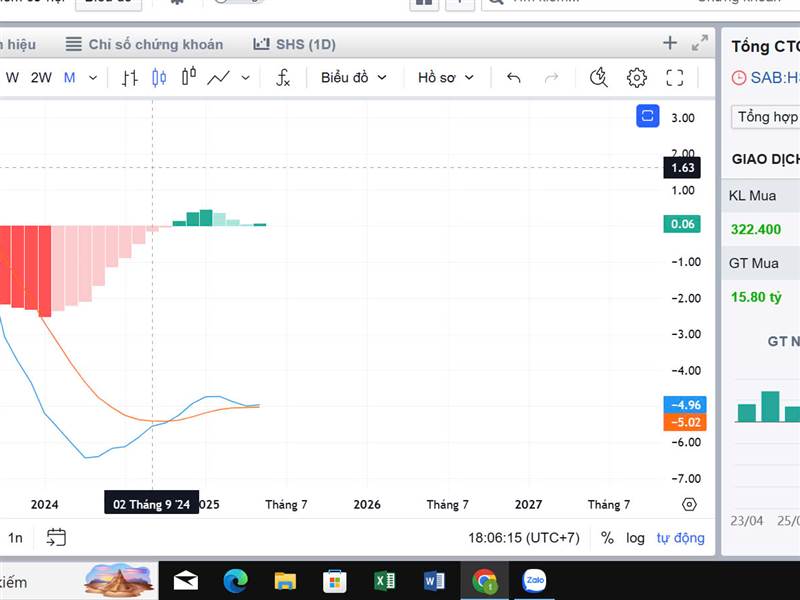Select the 1n time range button
Image resolution: width=800 pixels, height=600 pixels.
pyautogui.click(x=15, y=538)
